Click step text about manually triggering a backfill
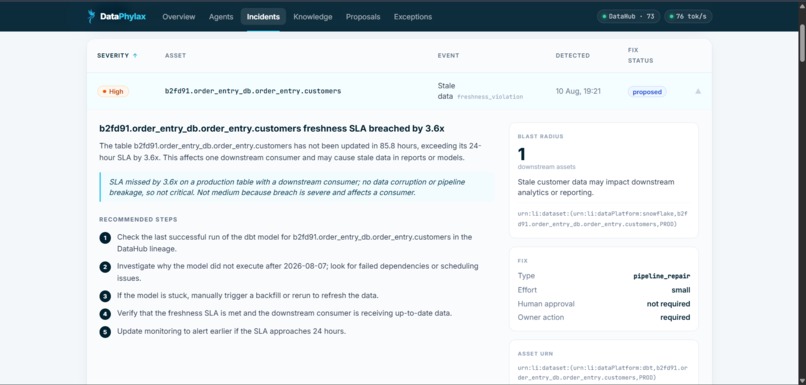The width and height of the screenshot is (806, 385). click(248, 296)
